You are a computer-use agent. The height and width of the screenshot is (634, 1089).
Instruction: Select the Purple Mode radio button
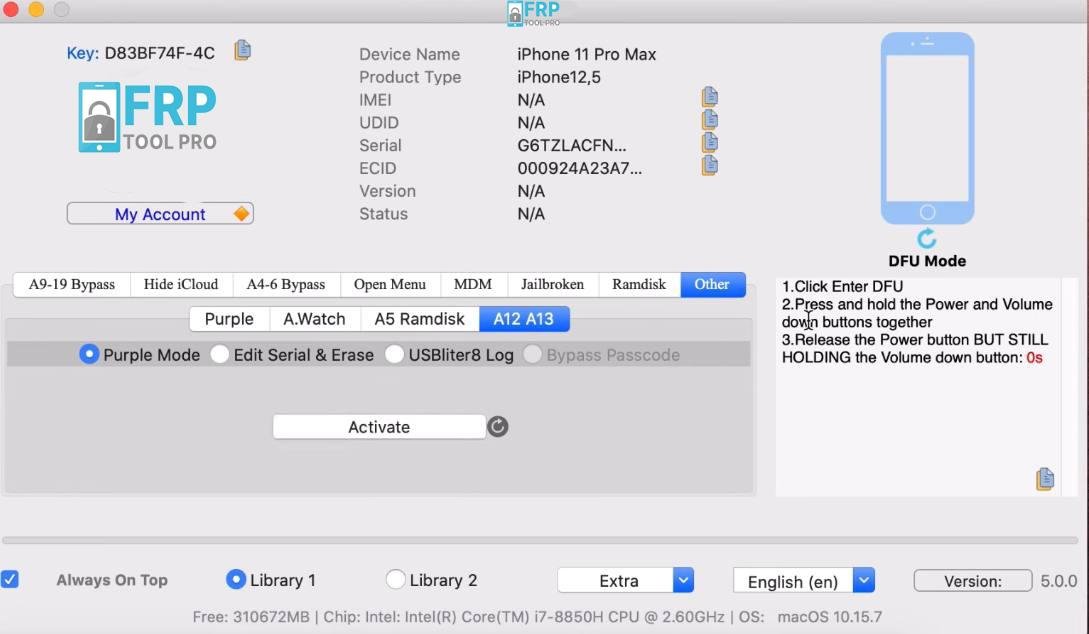point(89,354)
